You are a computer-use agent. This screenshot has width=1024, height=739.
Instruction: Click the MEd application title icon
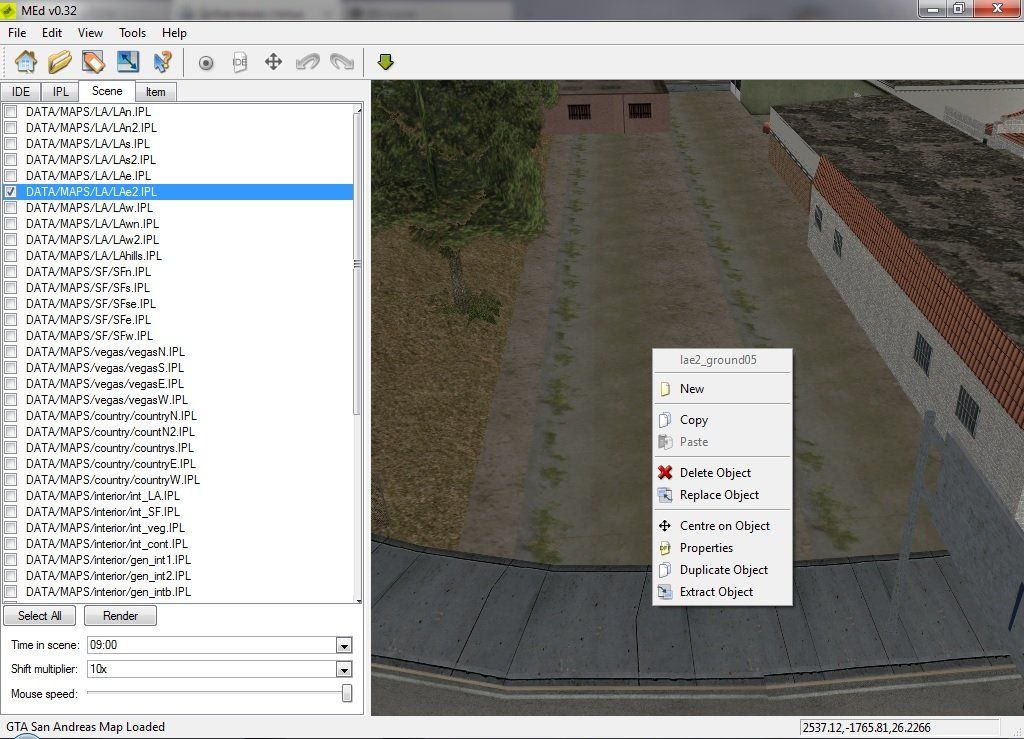[x=8, y=10]
